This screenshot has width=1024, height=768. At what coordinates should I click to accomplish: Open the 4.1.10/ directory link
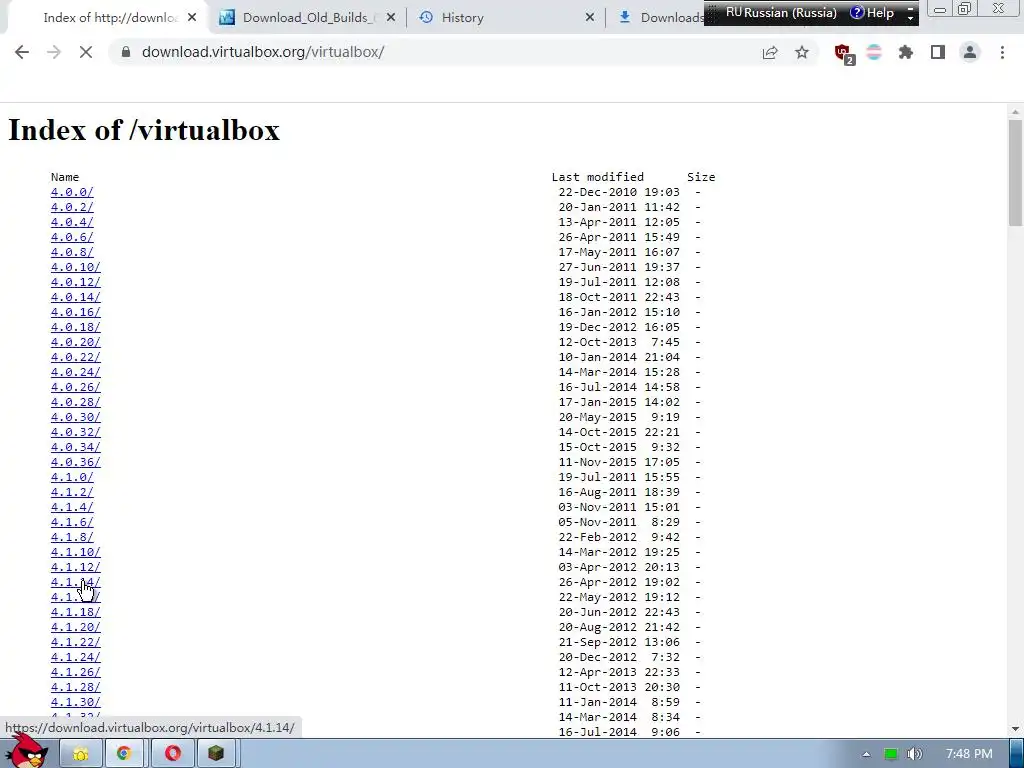(x=76, y=552)
